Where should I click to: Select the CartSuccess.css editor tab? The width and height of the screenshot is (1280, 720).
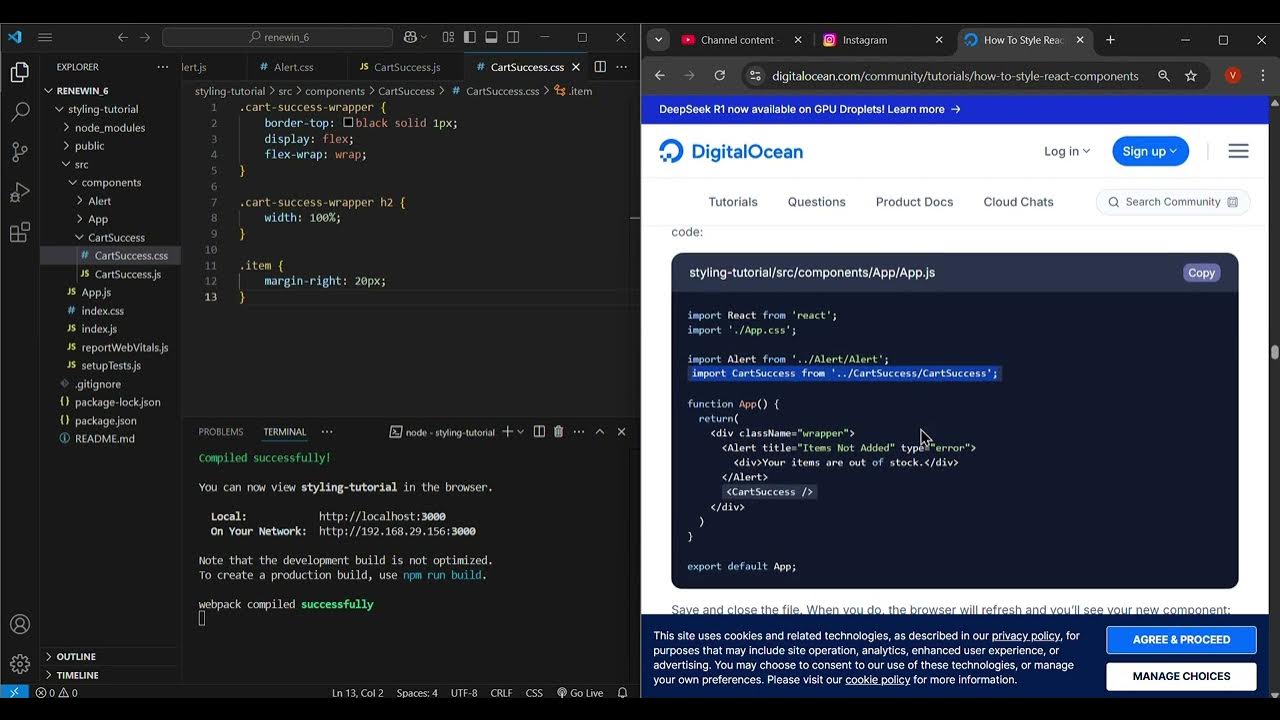[527, 67]
